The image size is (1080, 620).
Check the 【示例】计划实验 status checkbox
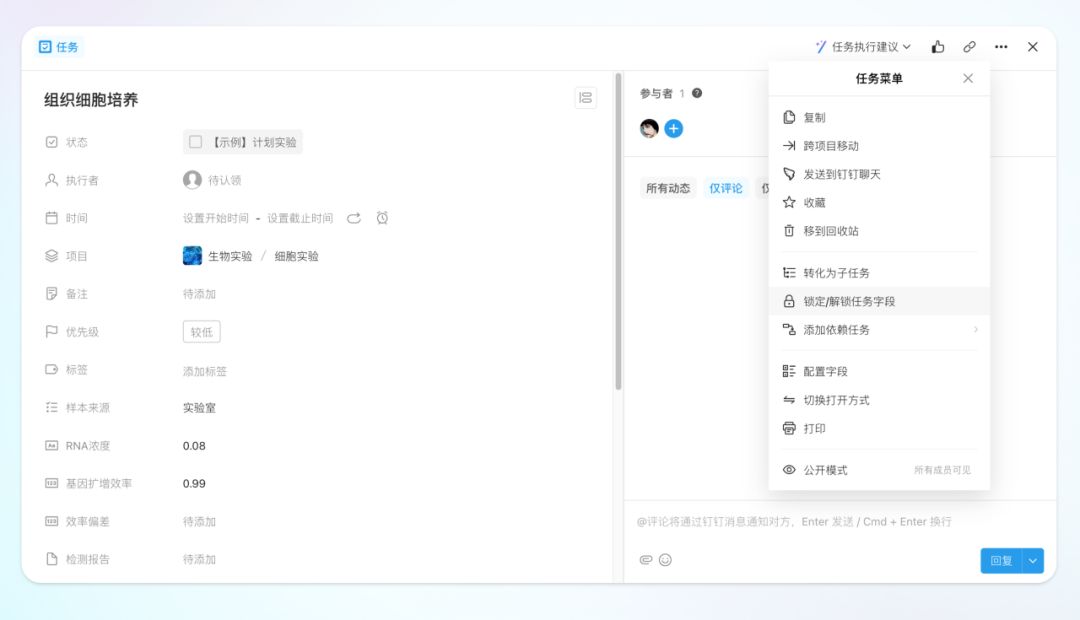pyautogui.click(x=196, y=142)
